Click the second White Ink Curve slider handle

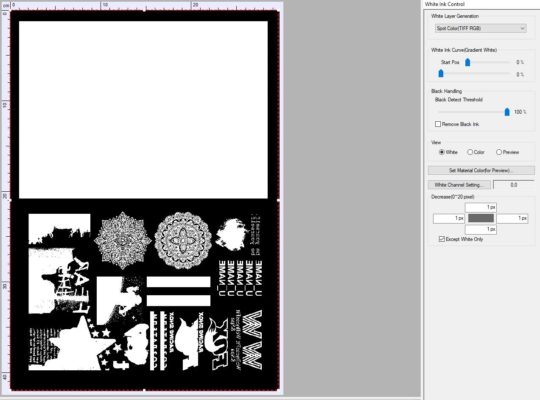click(441, 73)
